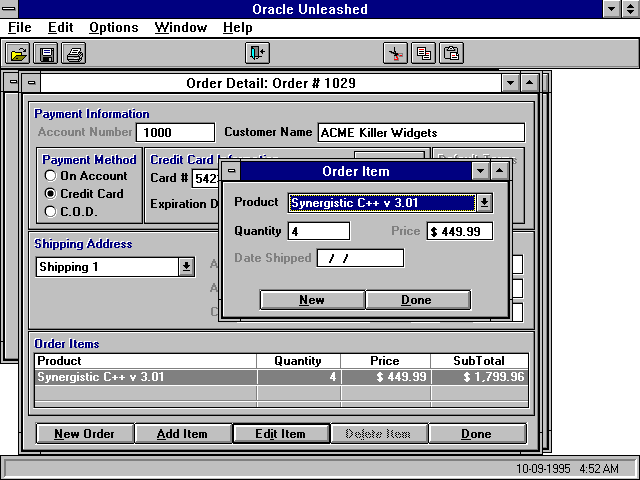Click the Add Item button

point(182,434)
